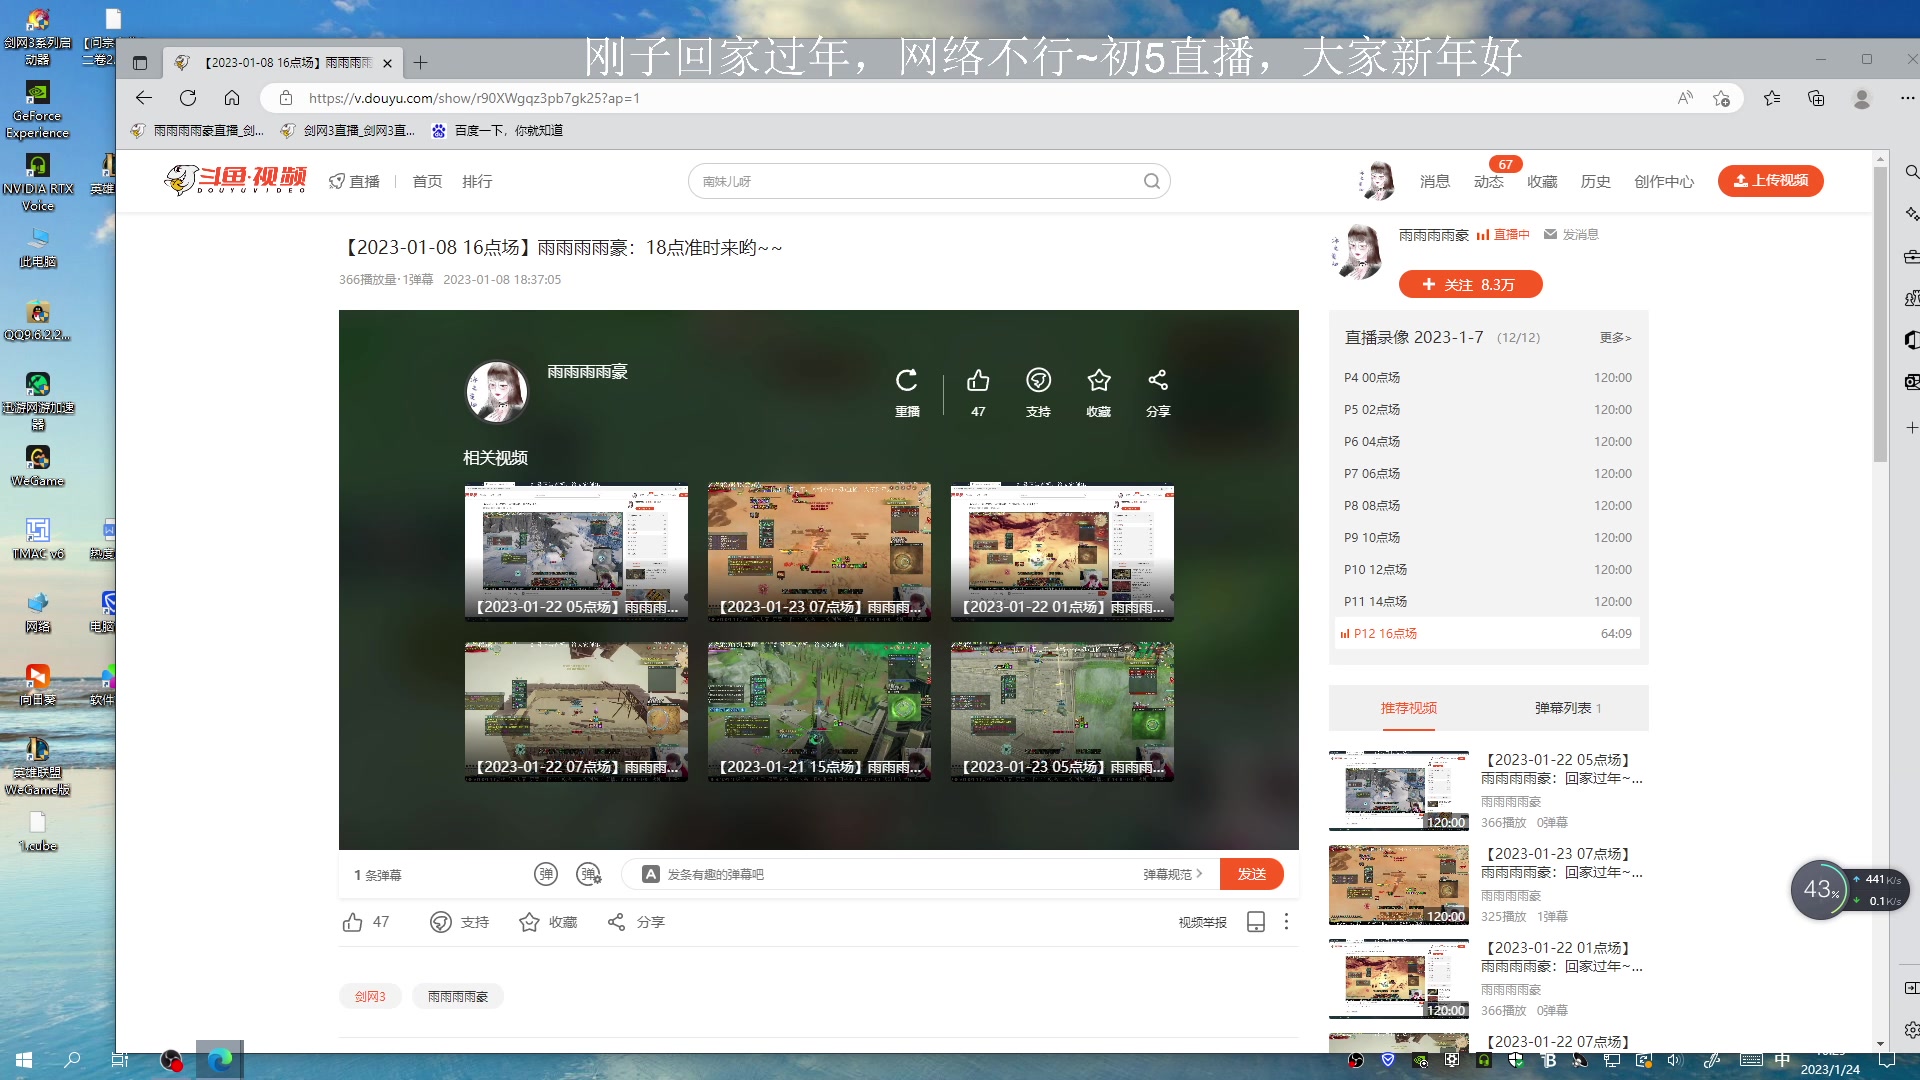
Task: Click 视频举报 report link
Action: (1202, 922)
